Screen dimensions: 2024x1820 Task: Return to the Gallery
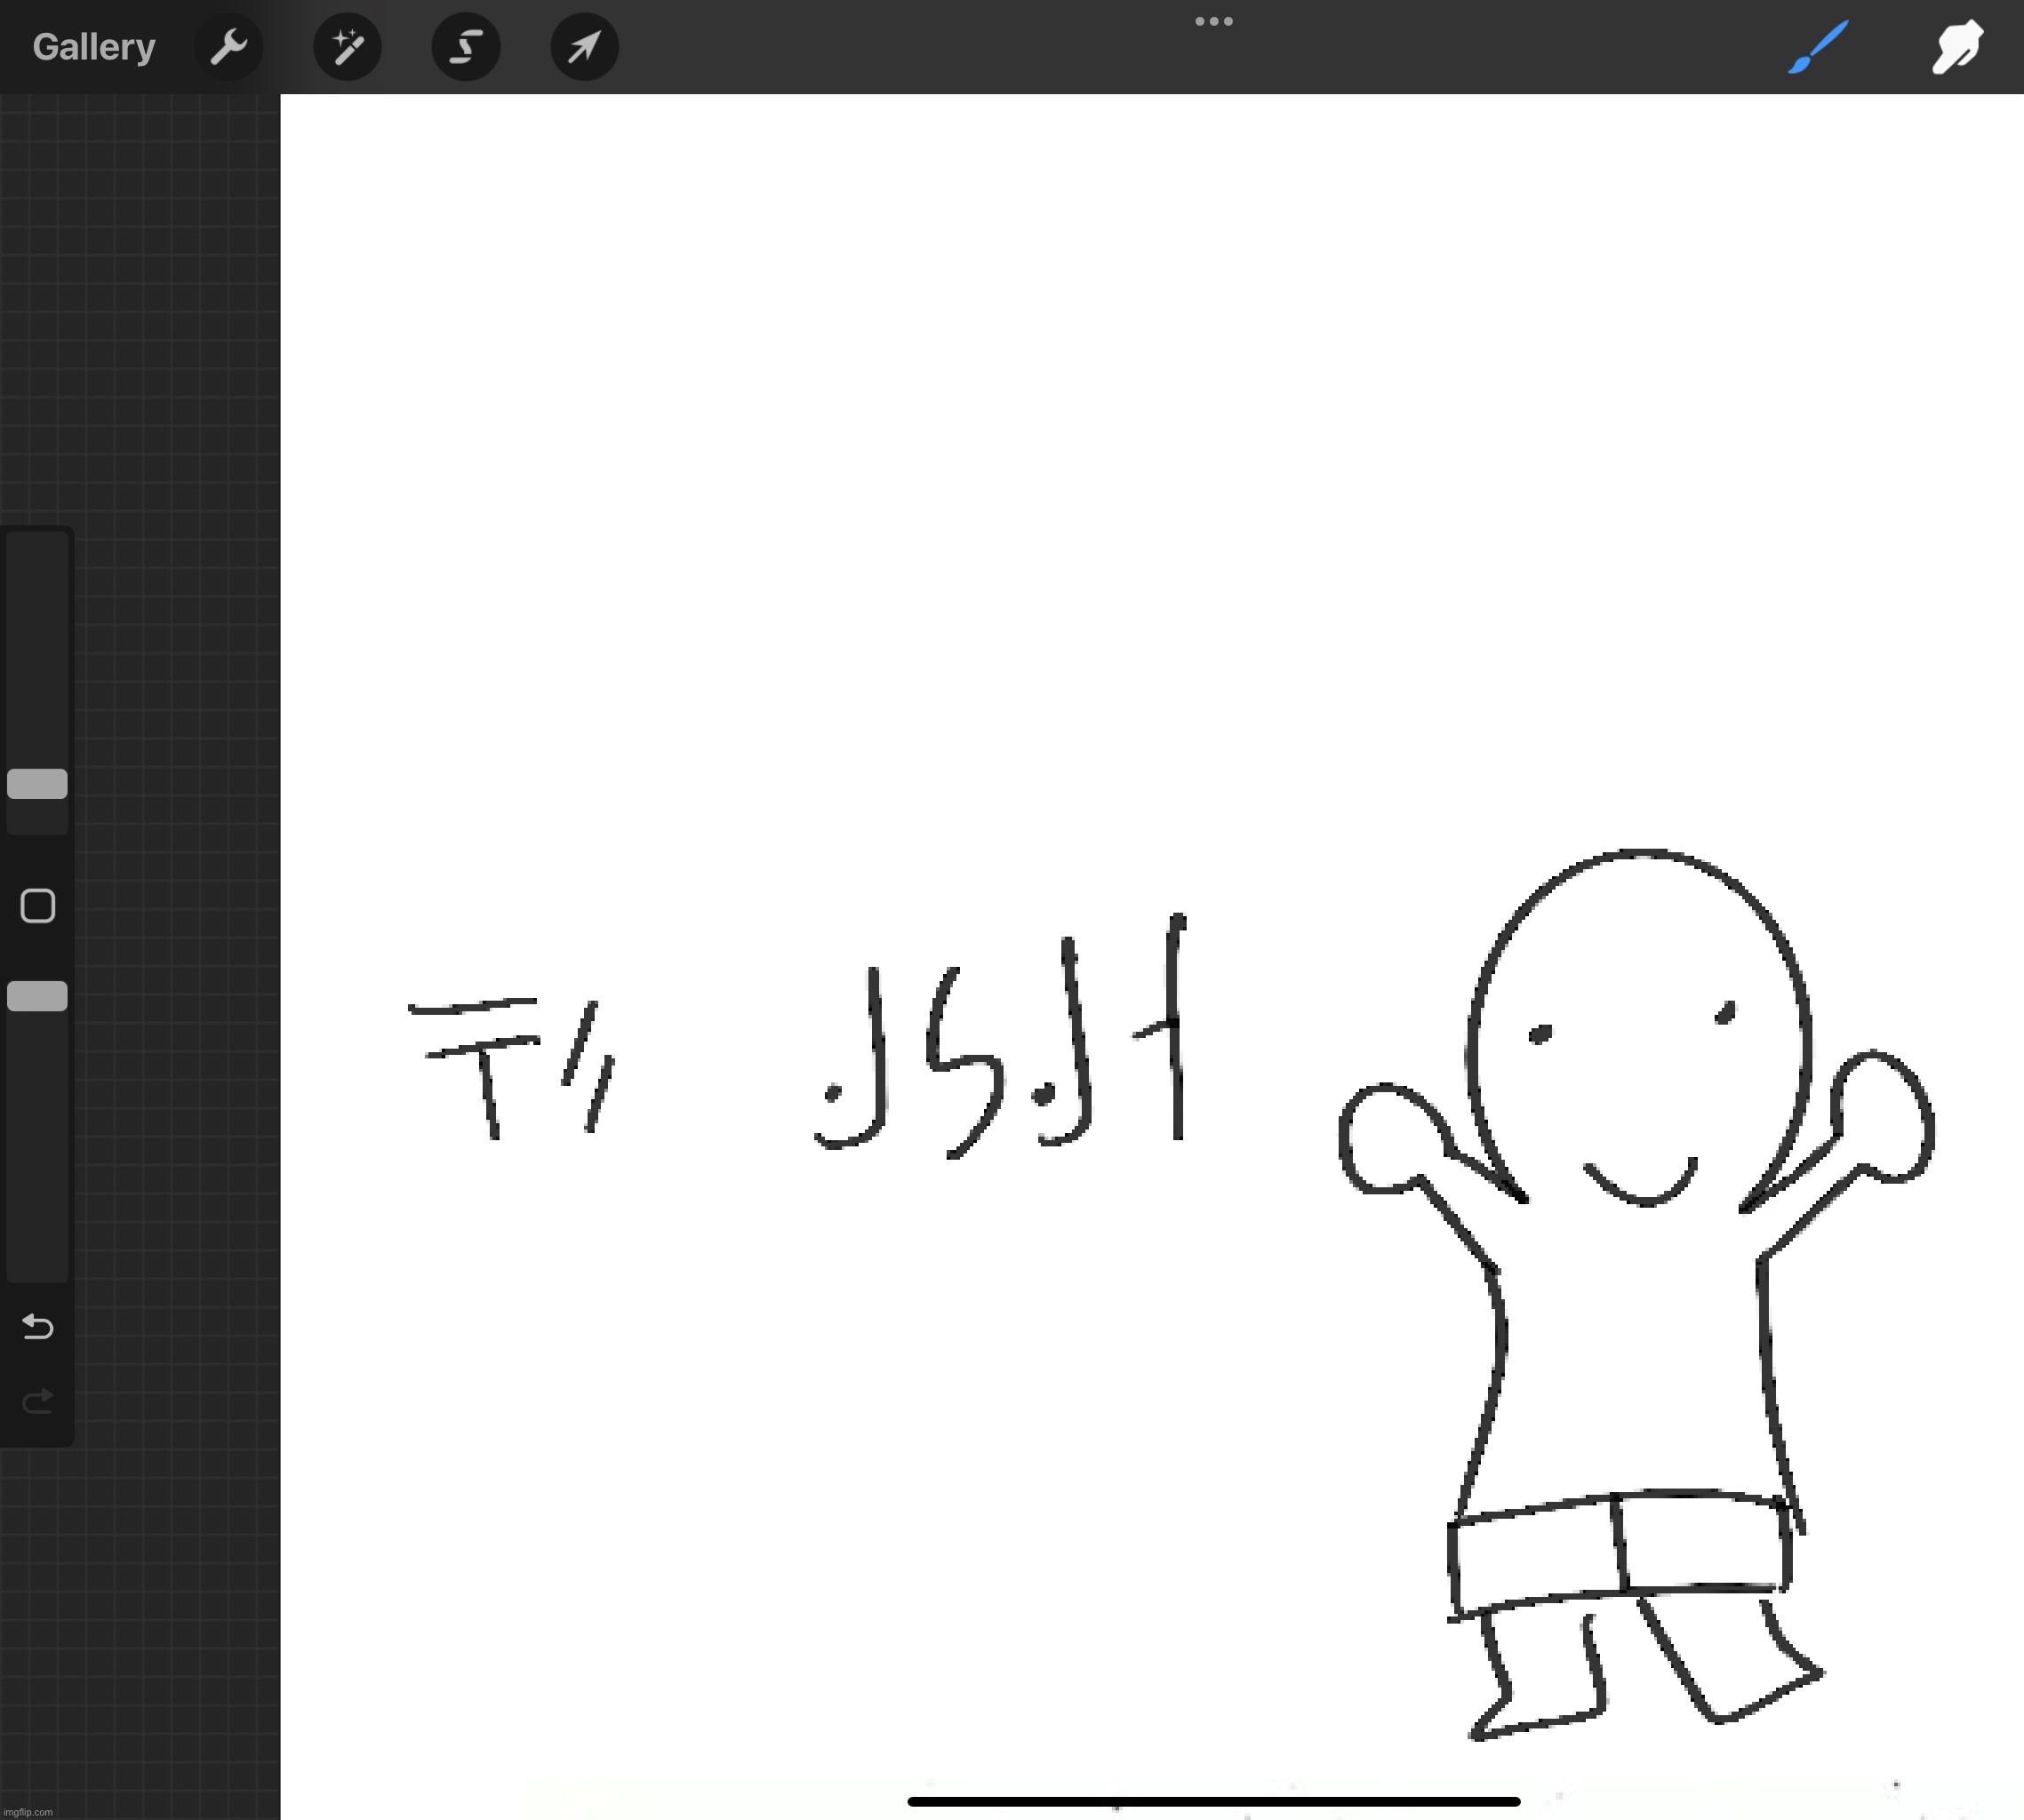94,47
